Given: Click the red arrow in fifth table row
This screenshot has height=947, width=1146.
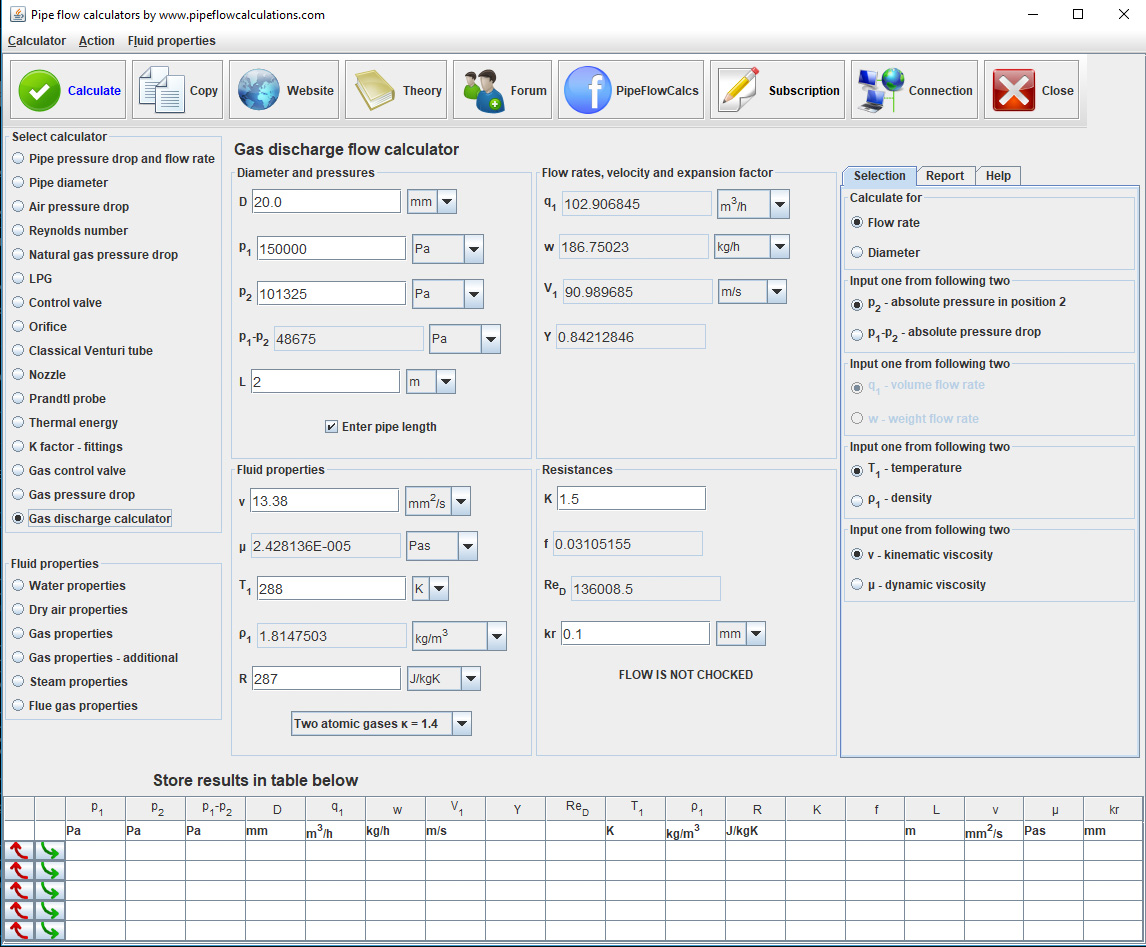Looking at the screenshot, I should point(19,930).
